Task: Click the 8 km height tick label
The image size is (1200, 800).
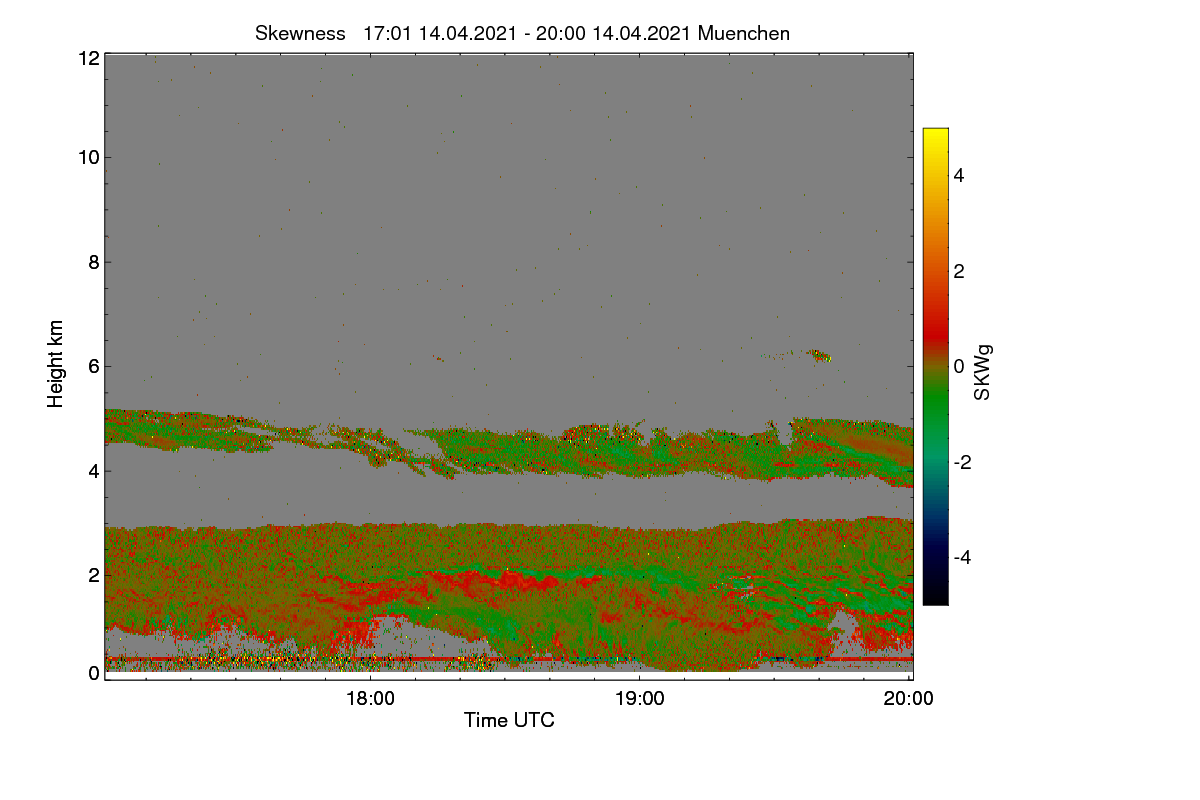Action: click(x=93, y=262)
